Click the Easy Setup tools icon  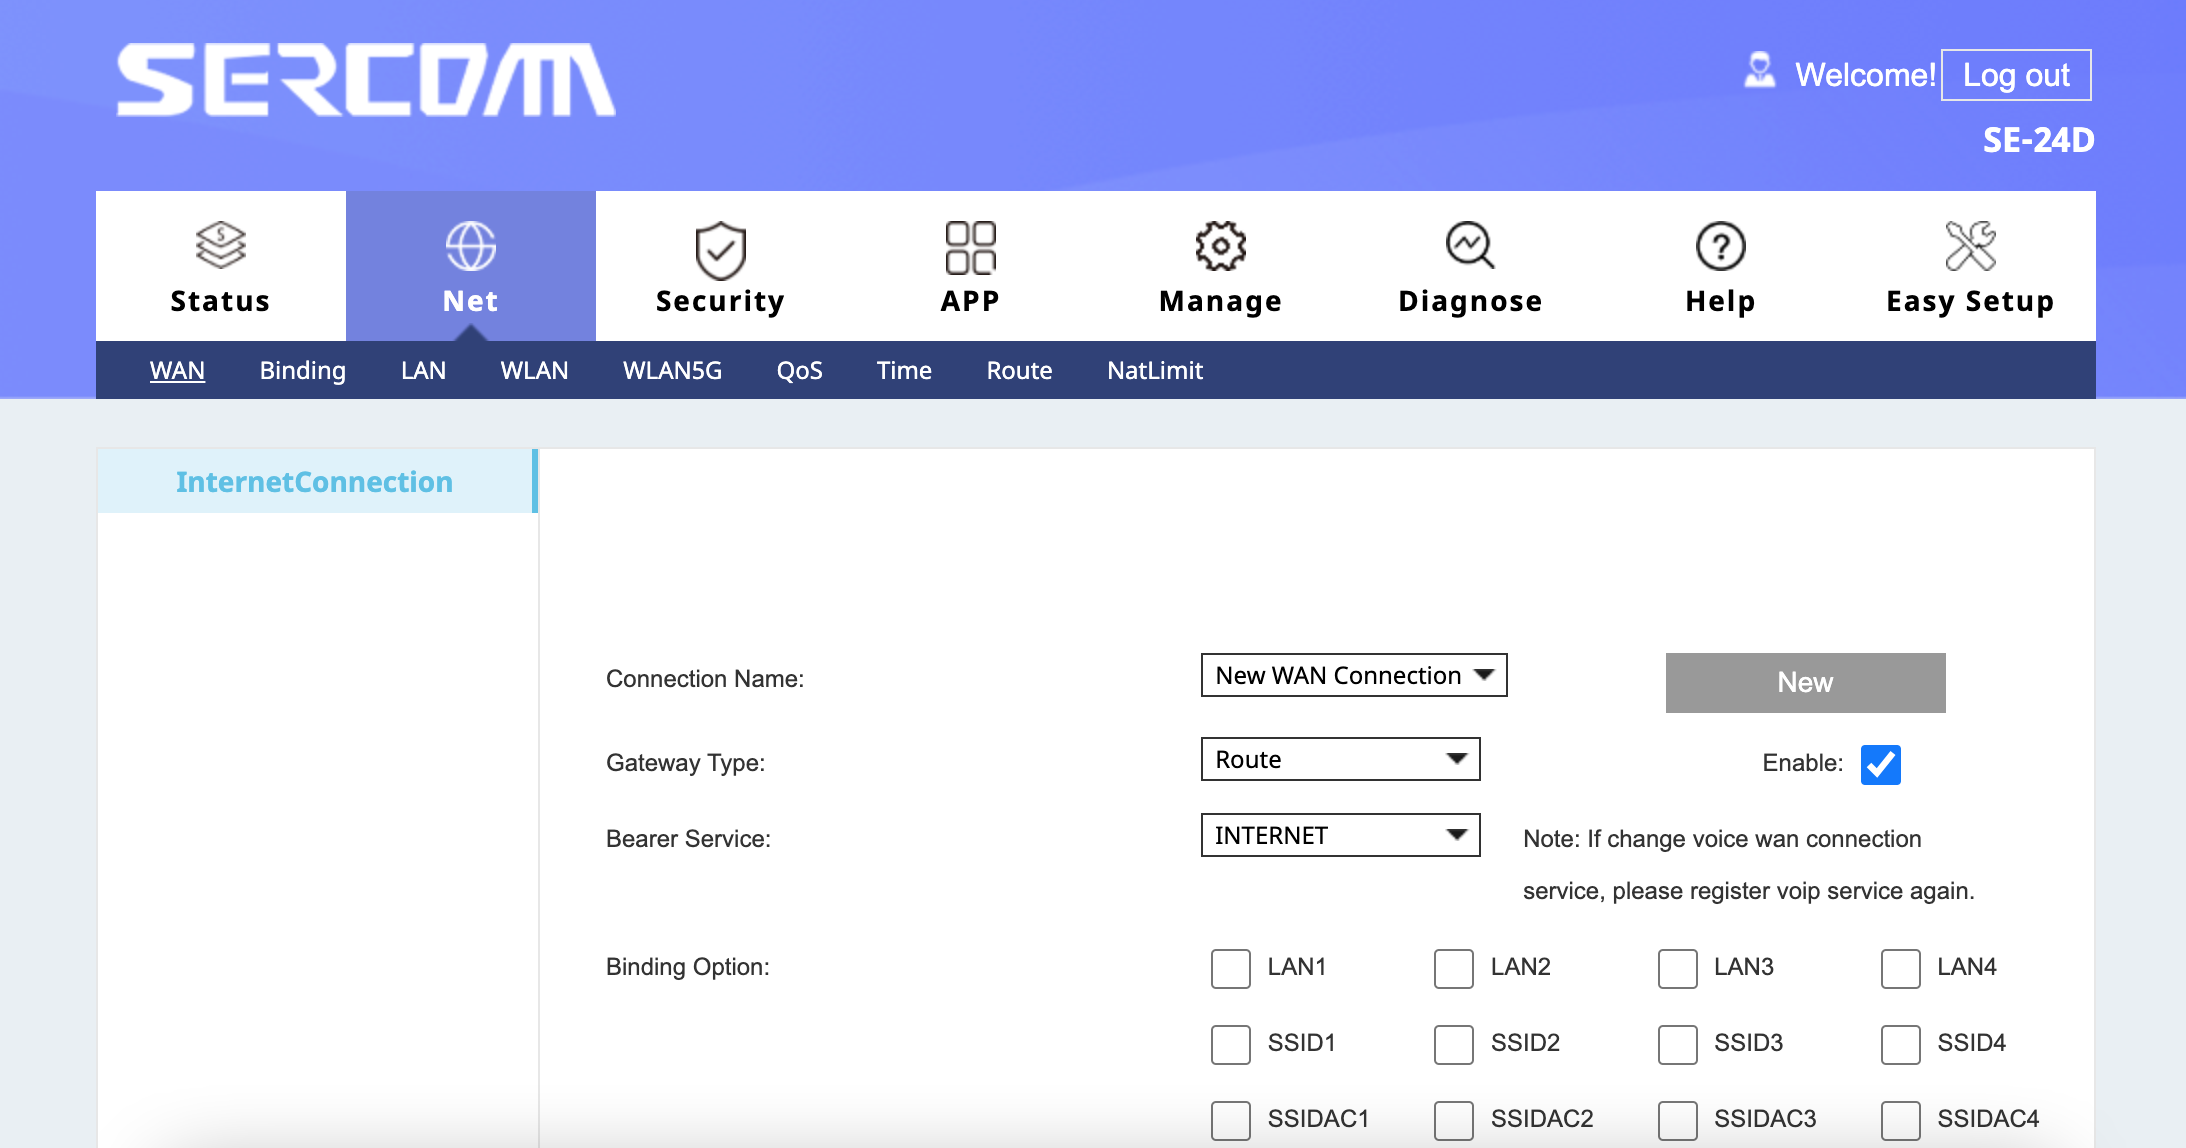(1970, 246)
